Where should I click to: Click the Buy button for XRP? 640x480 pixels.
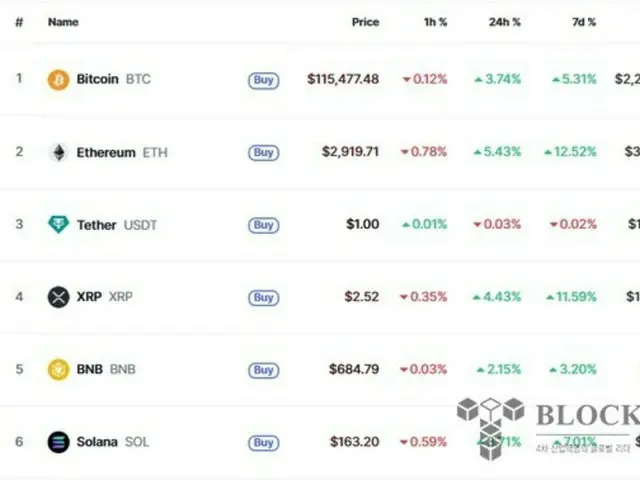pyautogui.click(x=264, y=298)
